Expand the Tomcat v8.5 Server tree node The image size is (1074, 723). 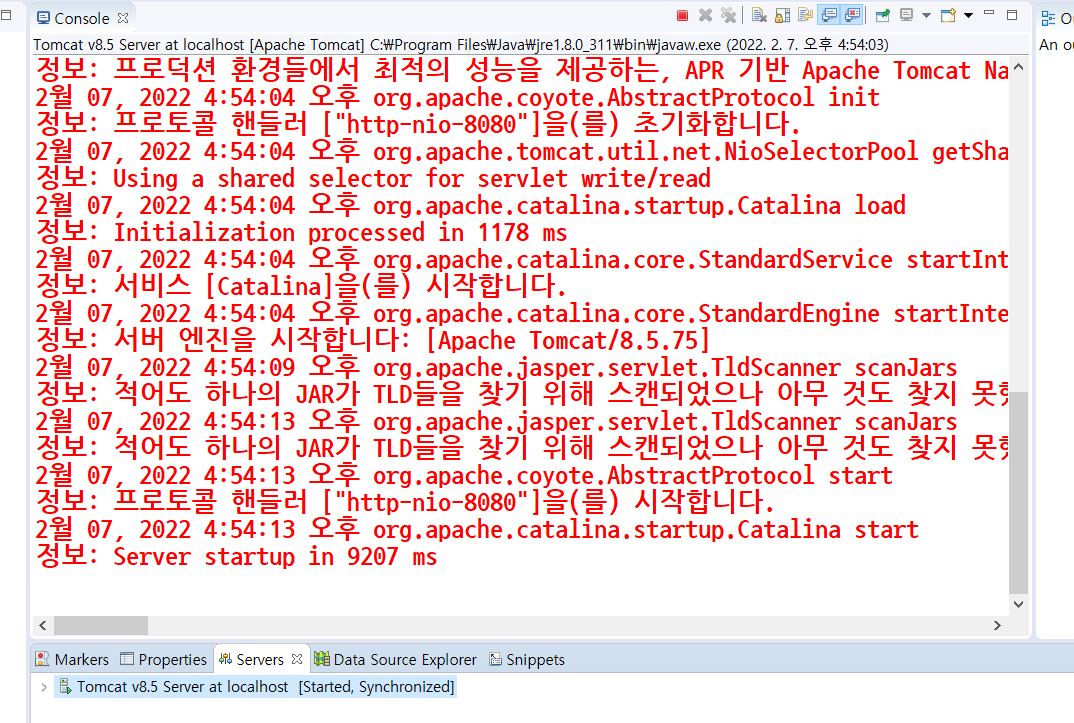coord(44,687)
